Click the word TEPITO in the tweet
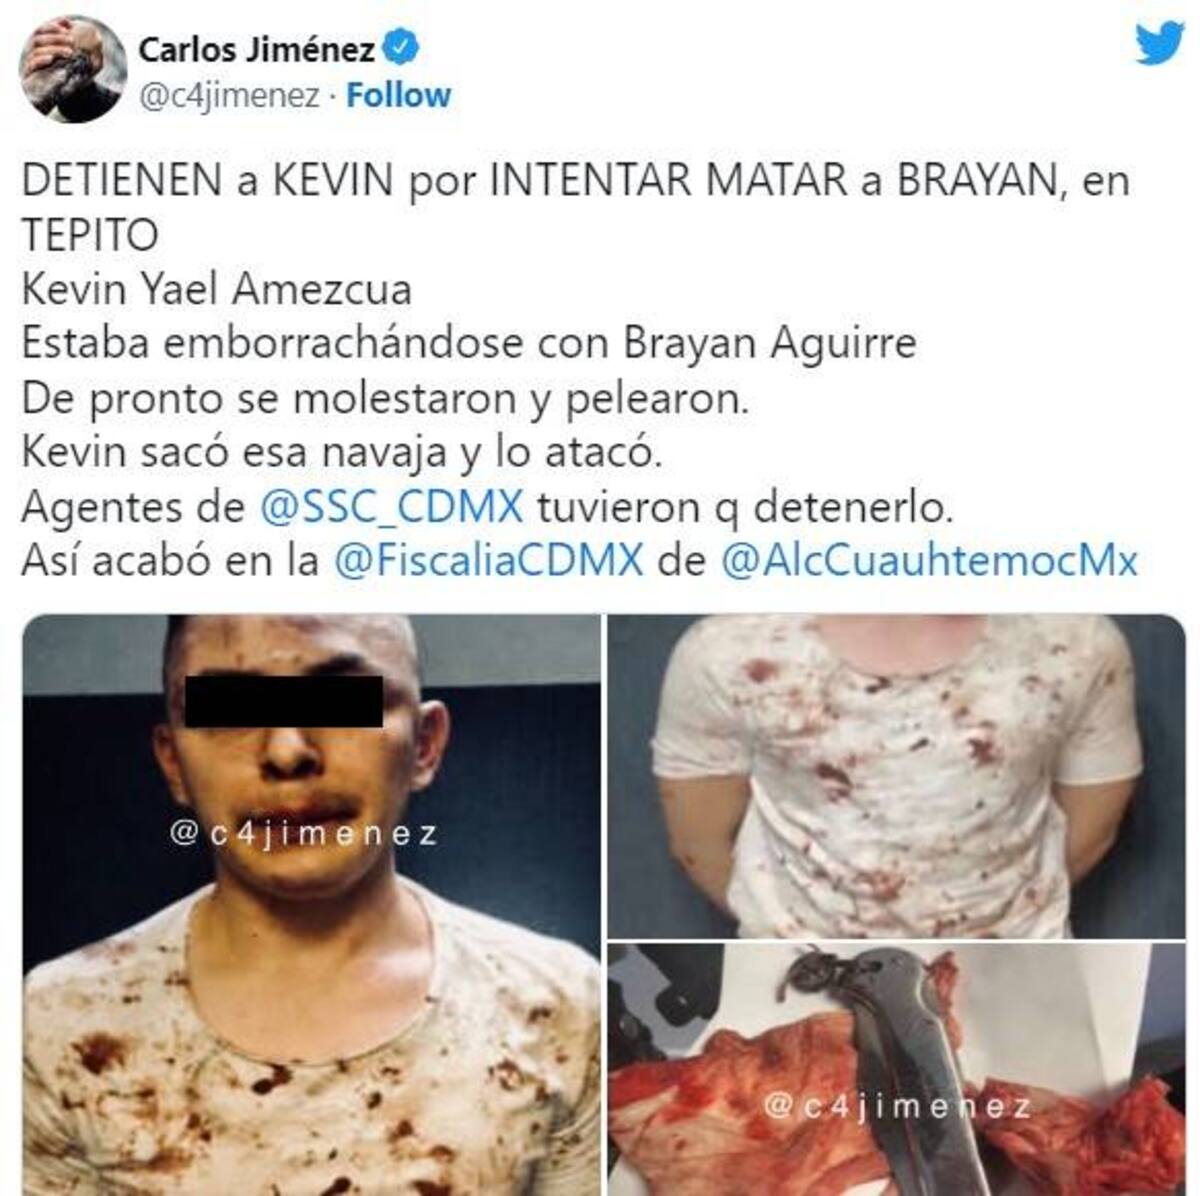The width and height of the screenshot is (1200, 1196). click(x=89, y=237)
